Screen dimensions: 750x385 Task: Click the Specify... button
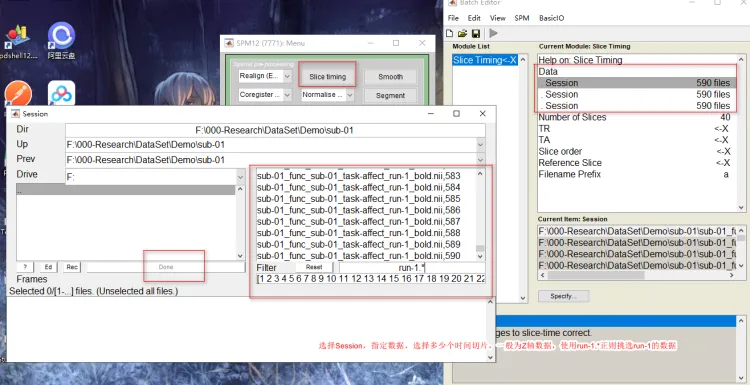[563, 296]
